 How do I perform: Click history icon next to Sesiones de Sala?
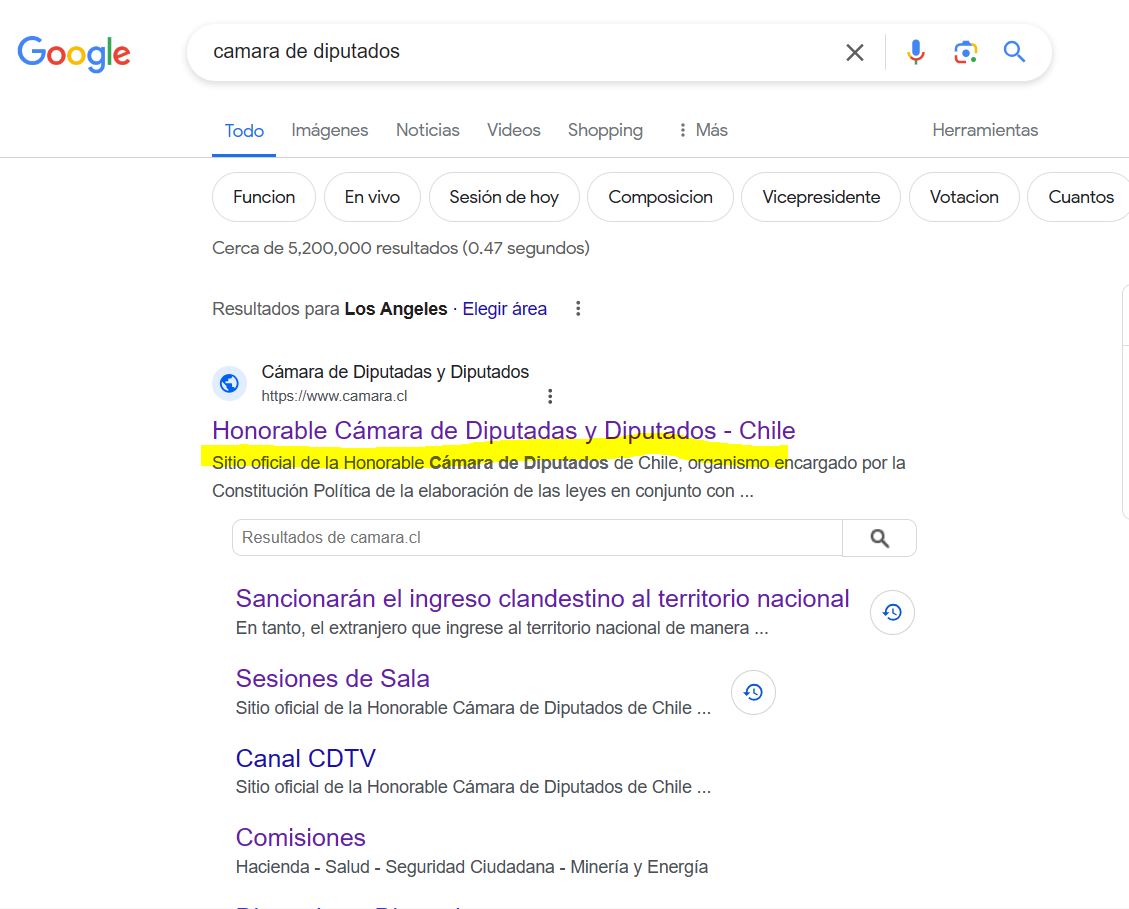click(753, 692)
